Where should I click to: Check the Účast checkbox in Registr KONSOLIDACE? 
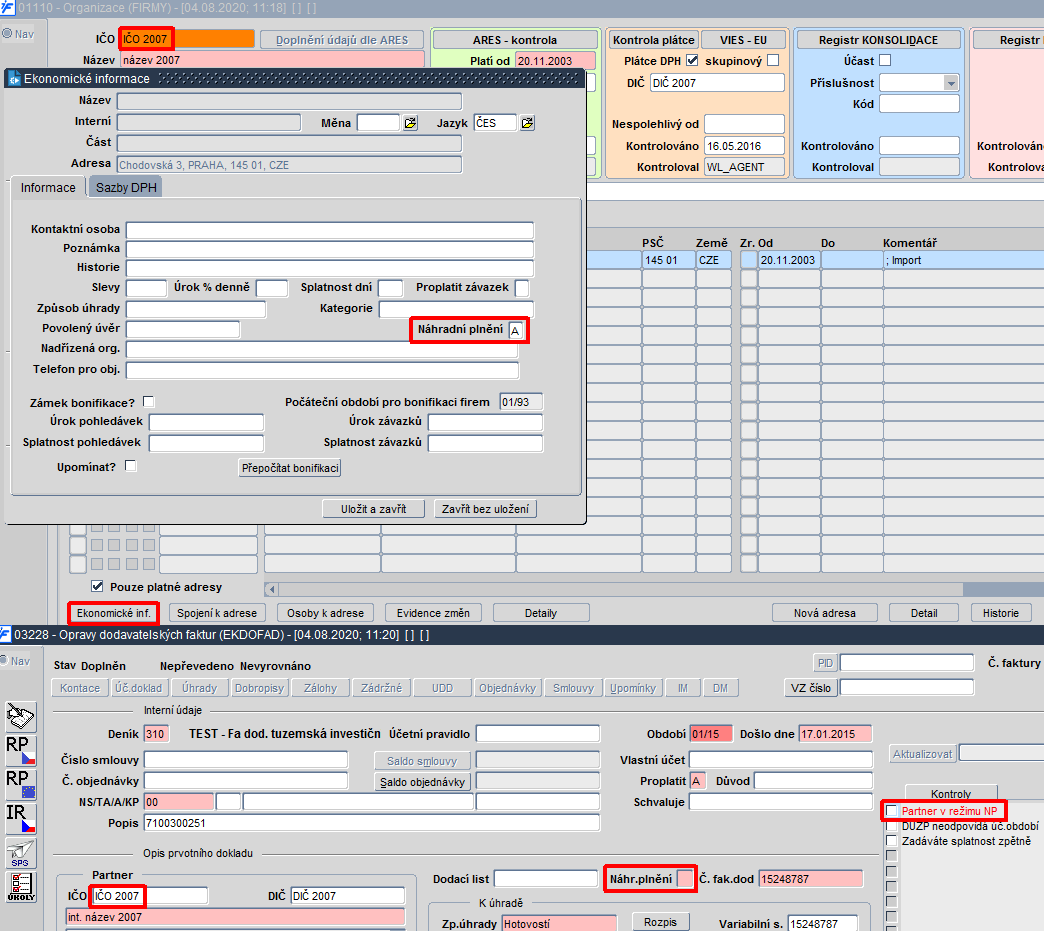(885, 61)
